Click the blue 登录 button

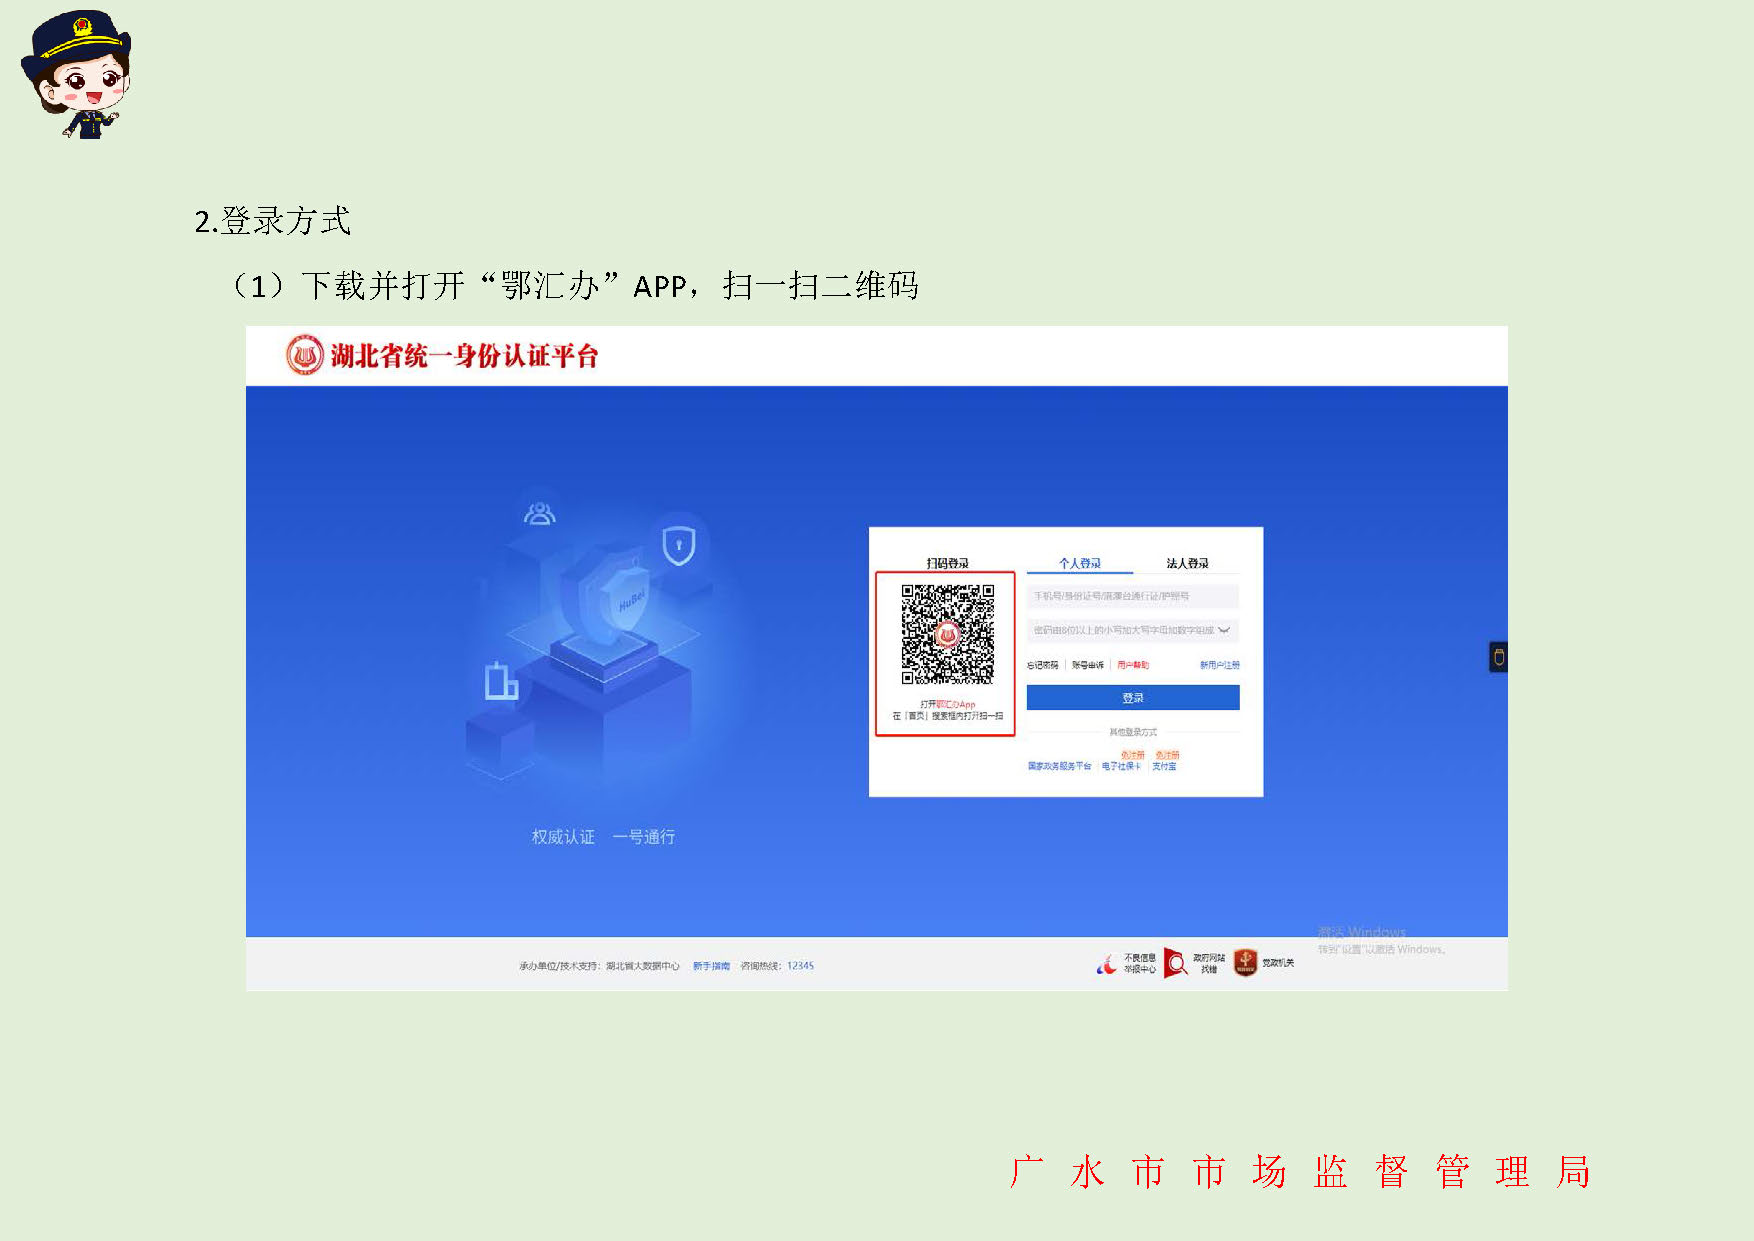(x=1133, y=698)
